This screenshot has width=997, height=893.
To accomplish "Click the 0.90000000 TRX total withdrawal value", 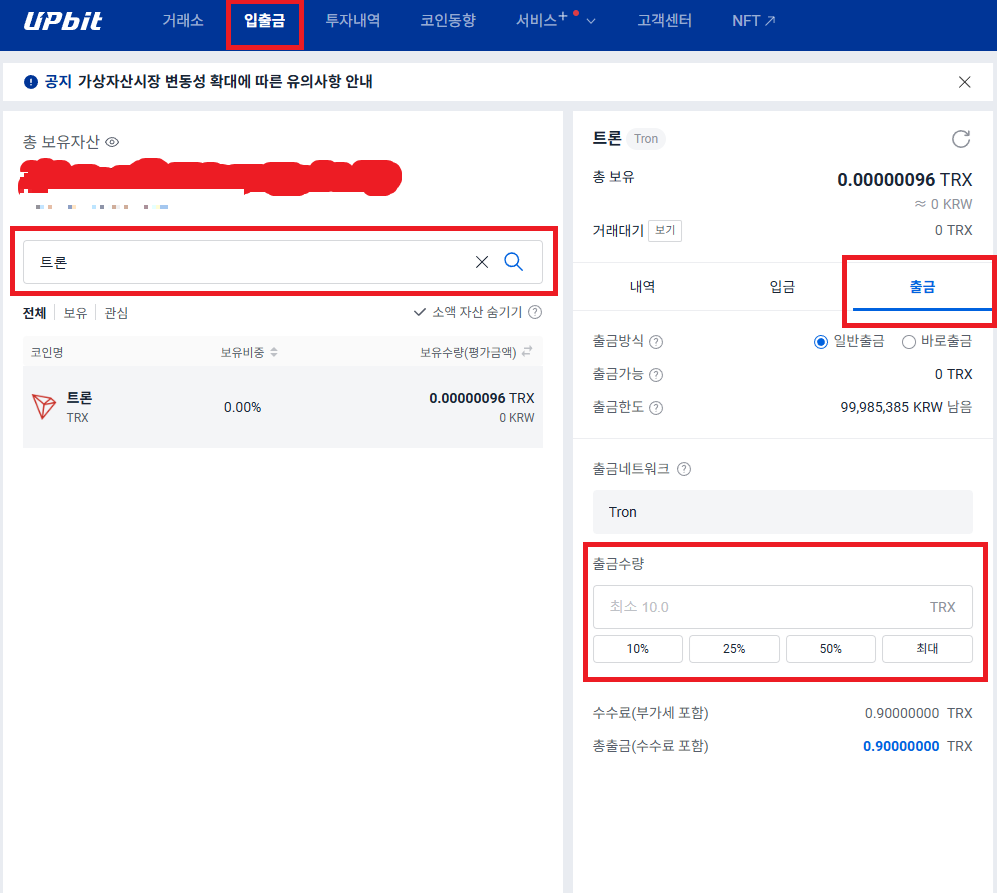I will point(918,746).
